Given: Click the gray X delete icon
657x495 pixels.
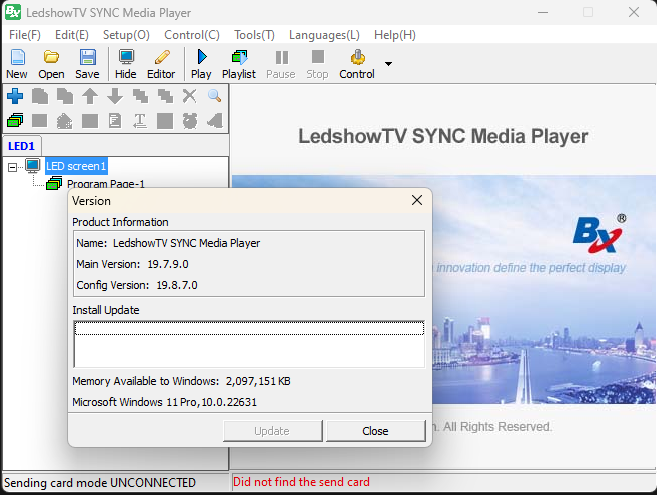Looking at the screenshot, I should pyautogui.click(x=189, y=96).
